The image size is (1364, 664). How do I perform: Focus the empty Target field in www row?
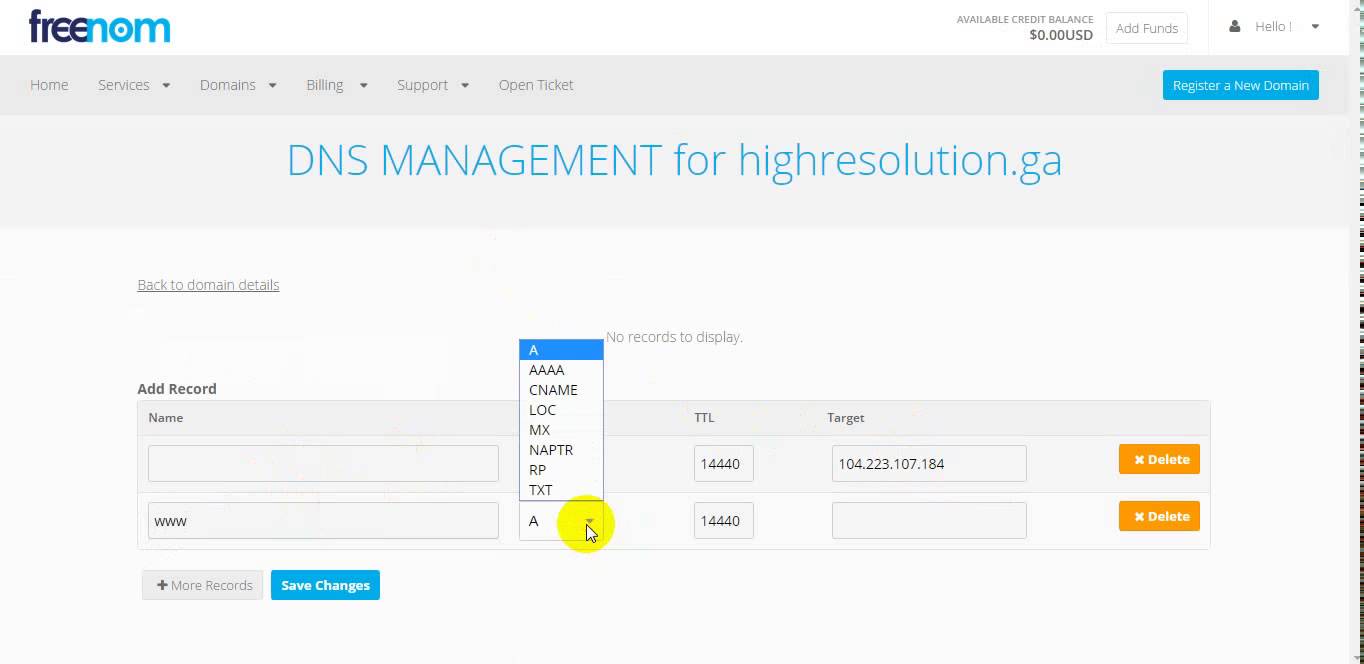pyautogui.click(x=929, y=521)
